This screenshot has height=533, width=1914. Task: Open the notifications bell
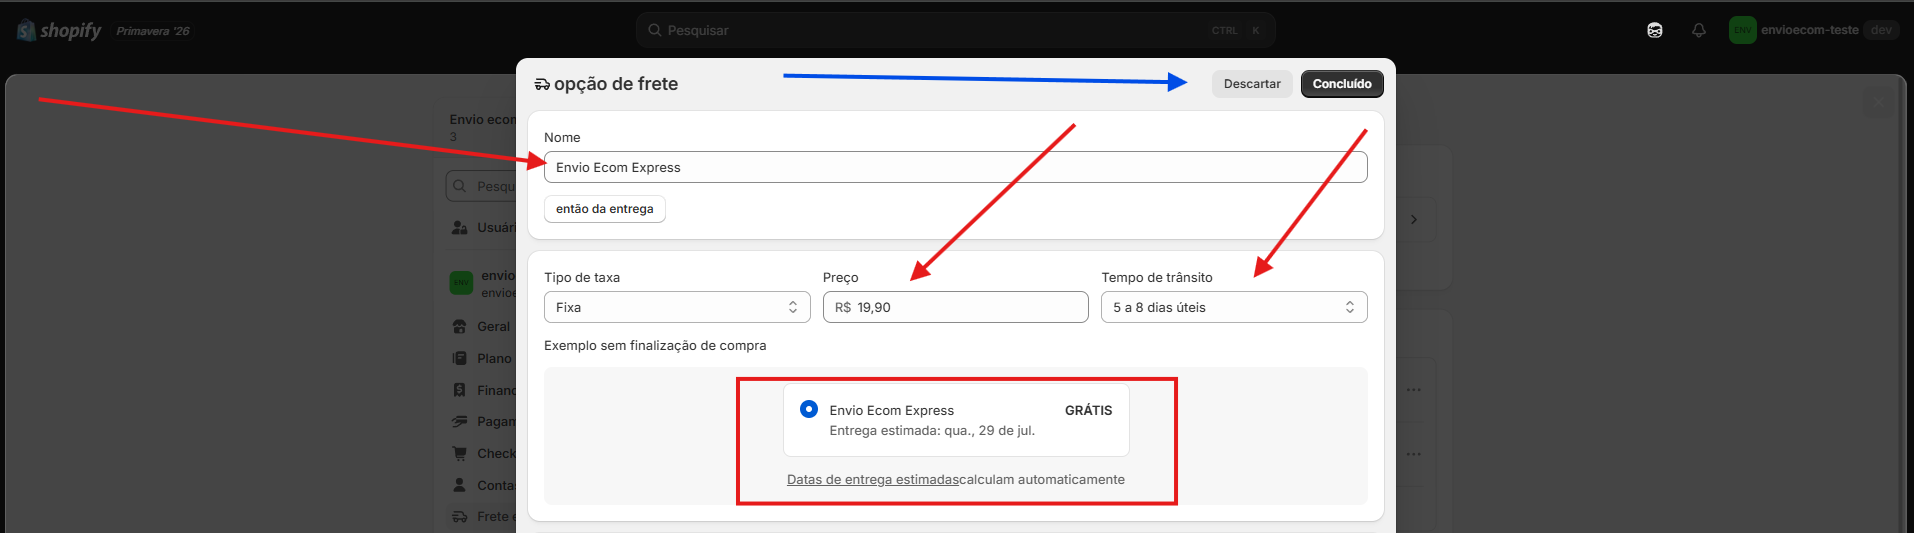click(x=1699, y=30)
